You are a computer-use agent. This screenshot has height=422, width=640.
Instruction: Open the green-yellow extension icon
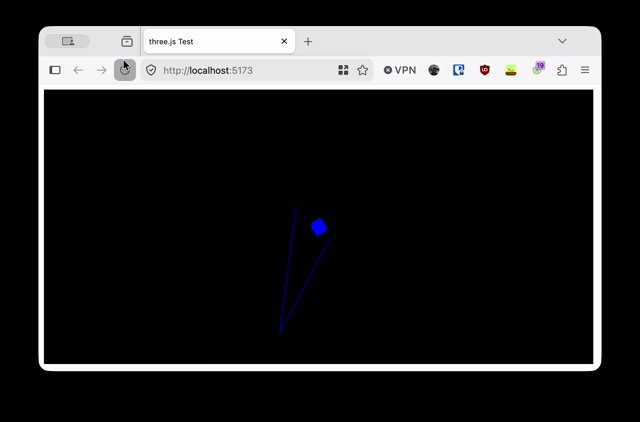(511, 70)
